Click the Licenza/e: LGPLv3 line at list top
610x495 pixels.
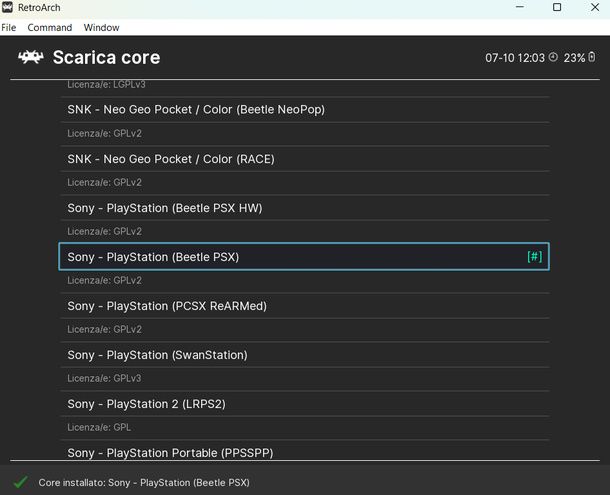[106, 84]
